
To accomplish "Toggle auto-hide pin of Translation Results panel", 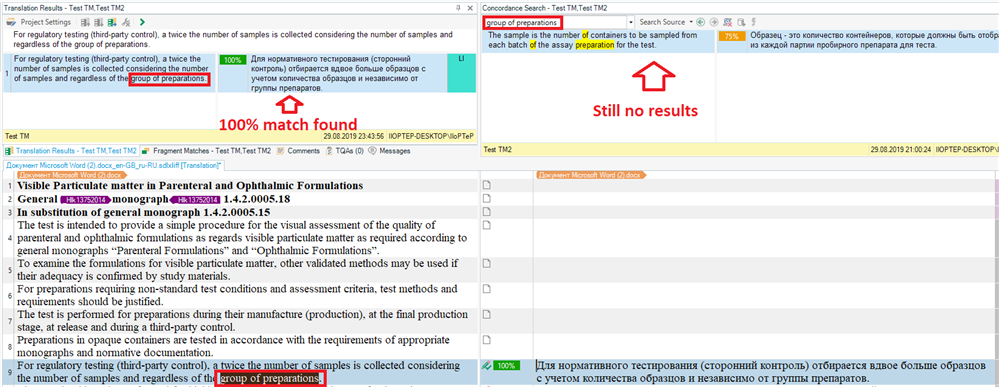I will (x=459, y=7).
